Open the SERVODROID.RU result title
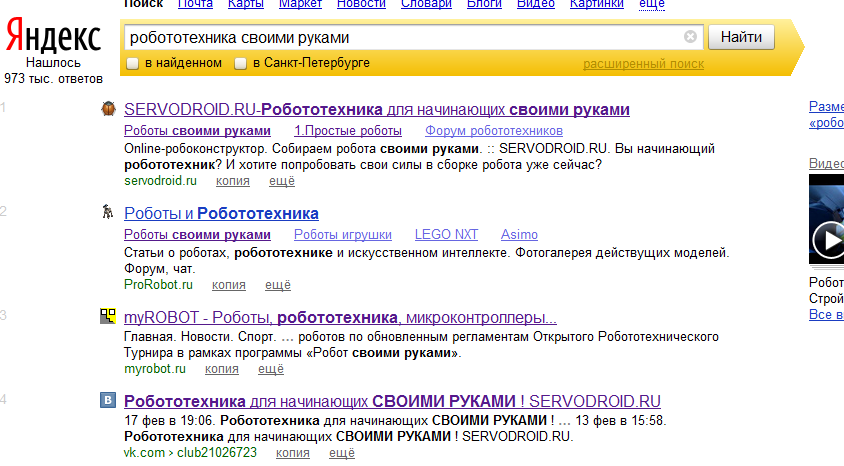 point(377,109)
